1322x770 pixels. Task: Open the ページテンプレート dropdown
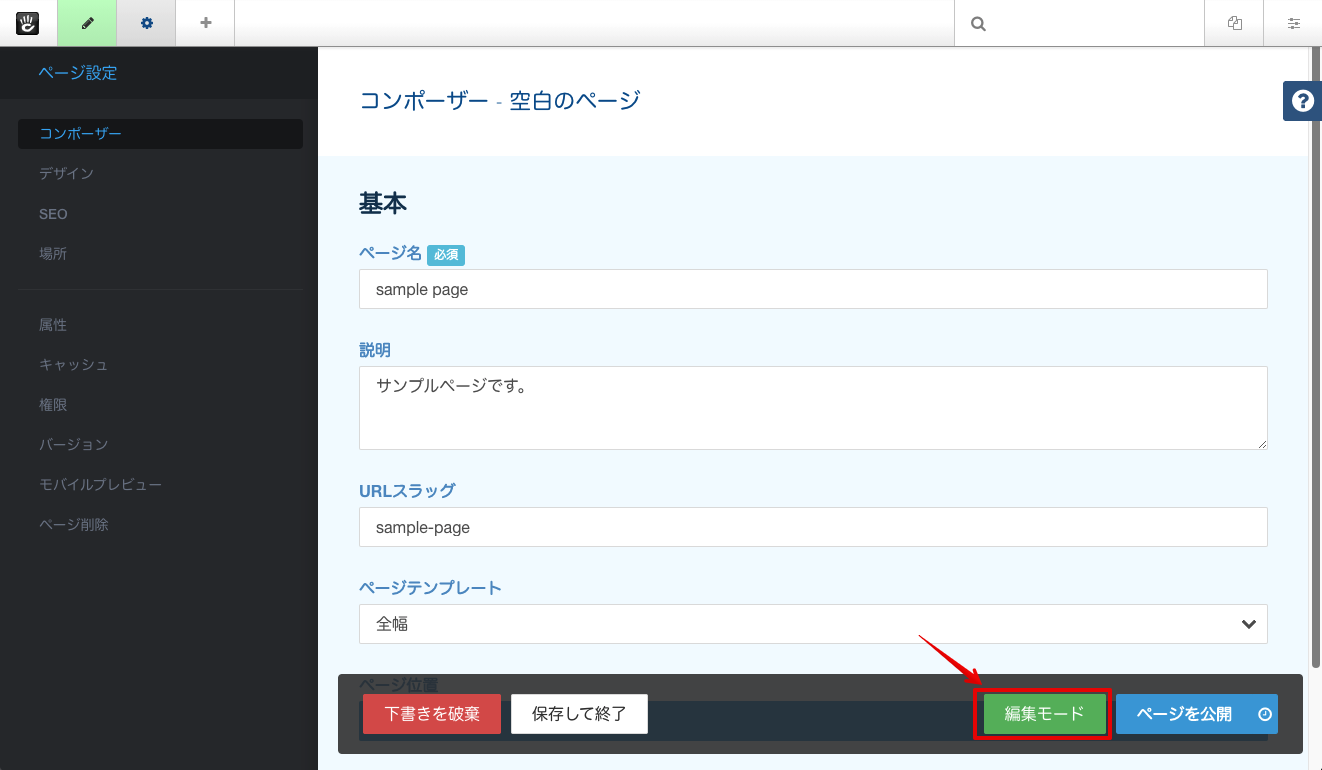pyautogui.click(x=812, y=623)
